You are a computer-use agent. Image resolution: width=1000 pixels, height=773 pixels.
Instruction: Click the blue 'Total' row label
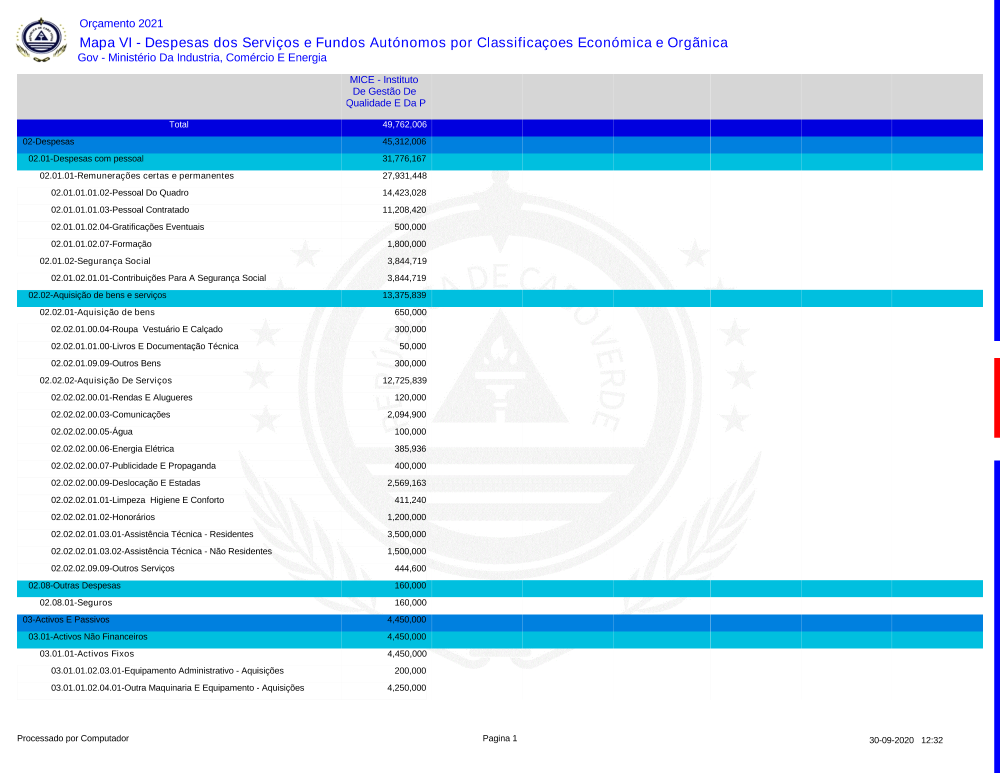(179, 125)
